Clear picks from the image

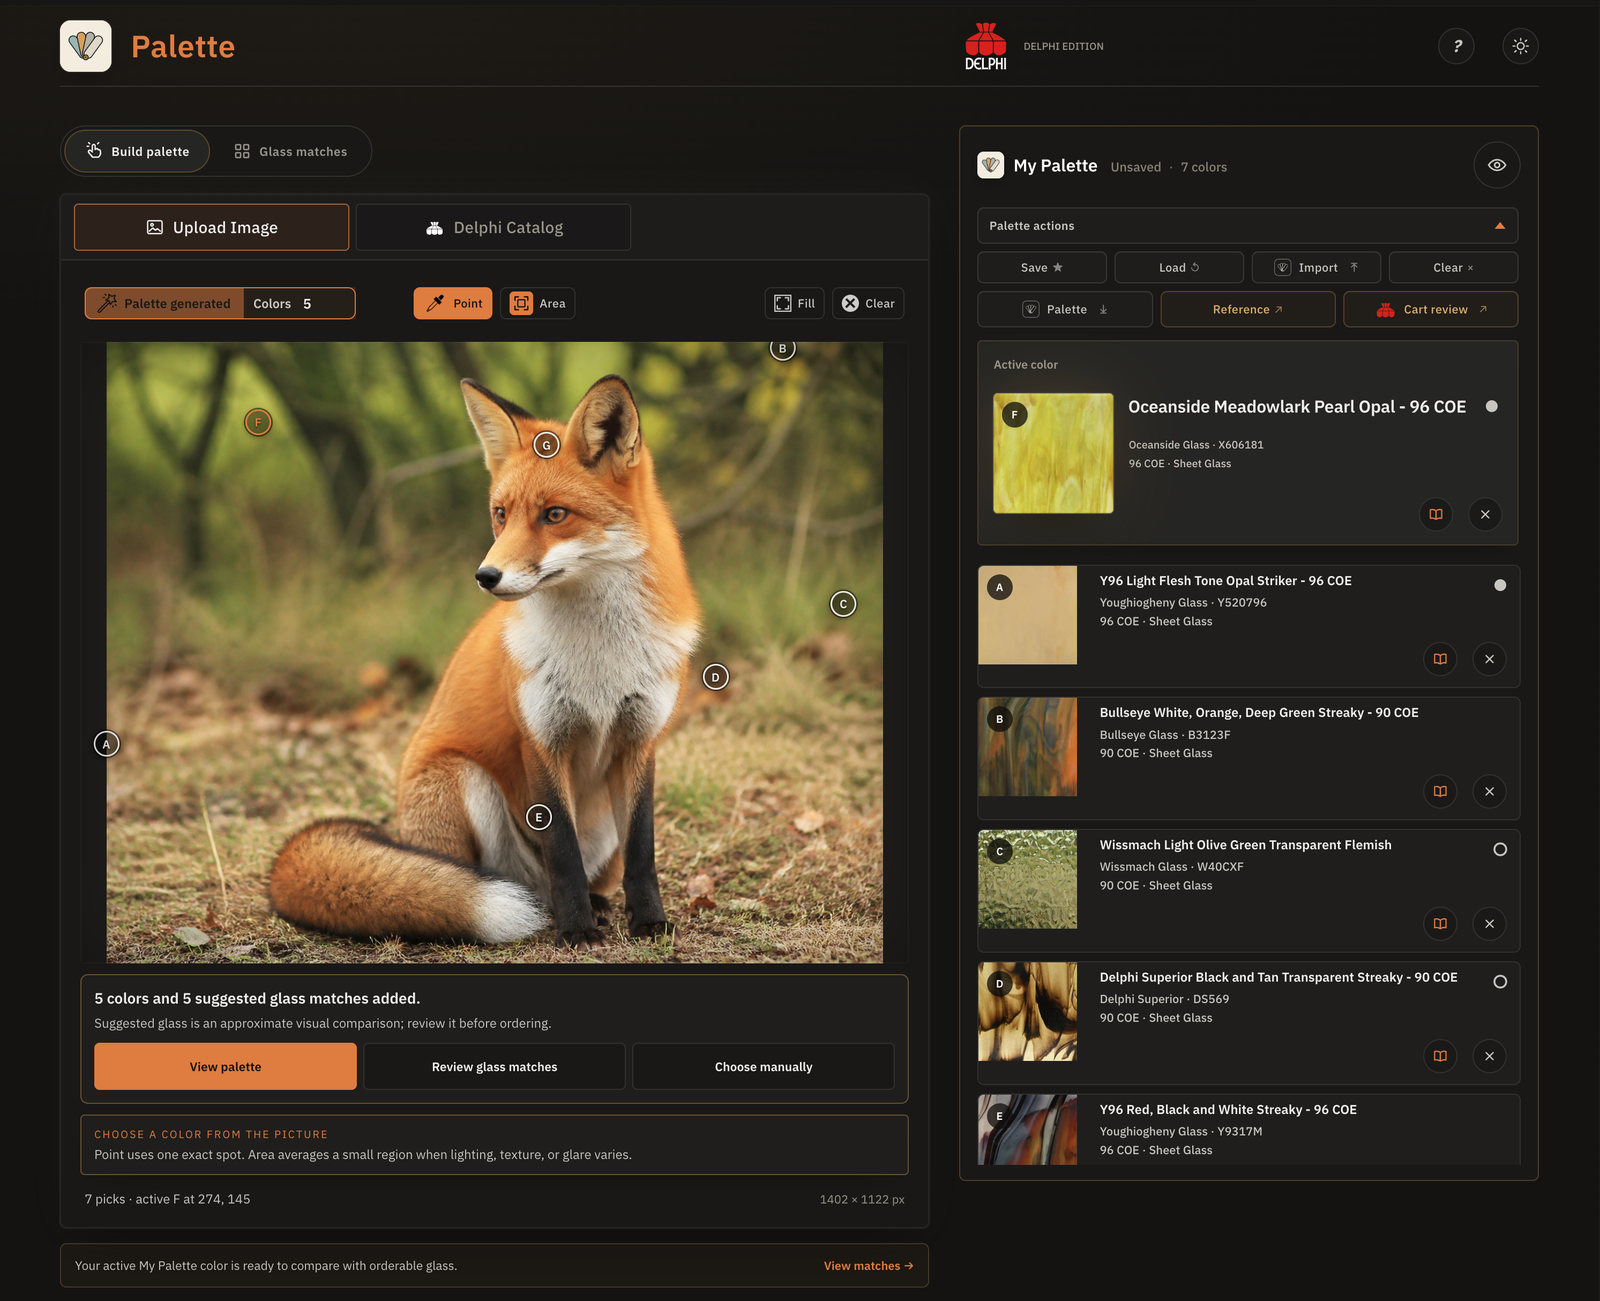pyautogui.click(x=868, y=303)
